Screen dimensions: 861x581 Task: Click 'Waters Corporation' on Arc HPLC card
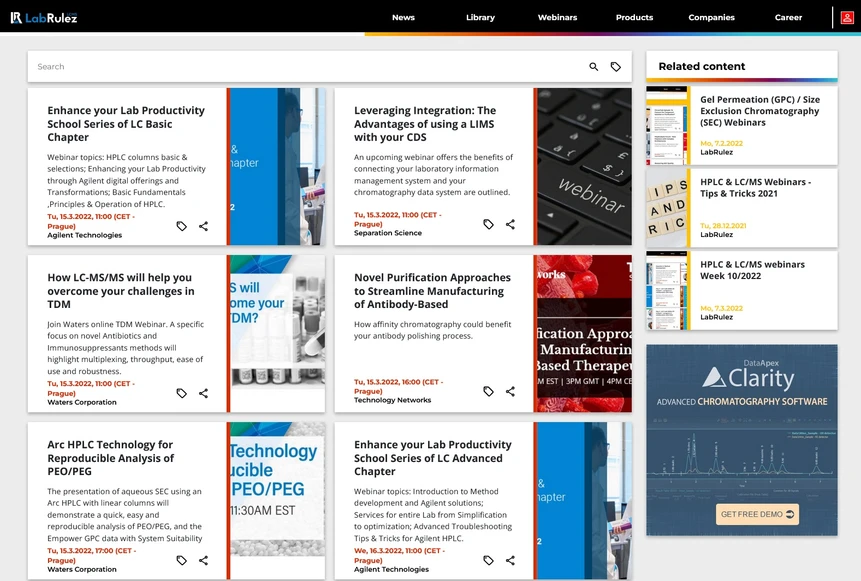coord(82,569)
